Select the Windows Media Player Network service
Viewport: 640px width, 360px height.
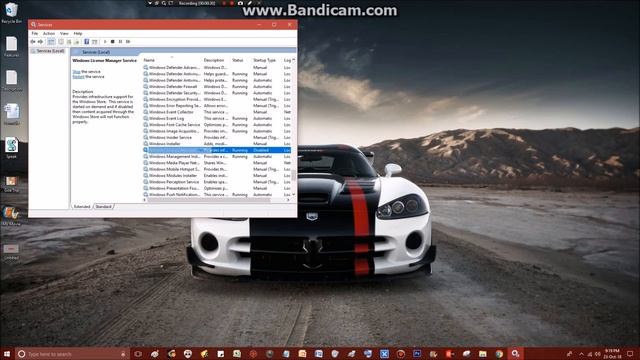tap(217, 163)
